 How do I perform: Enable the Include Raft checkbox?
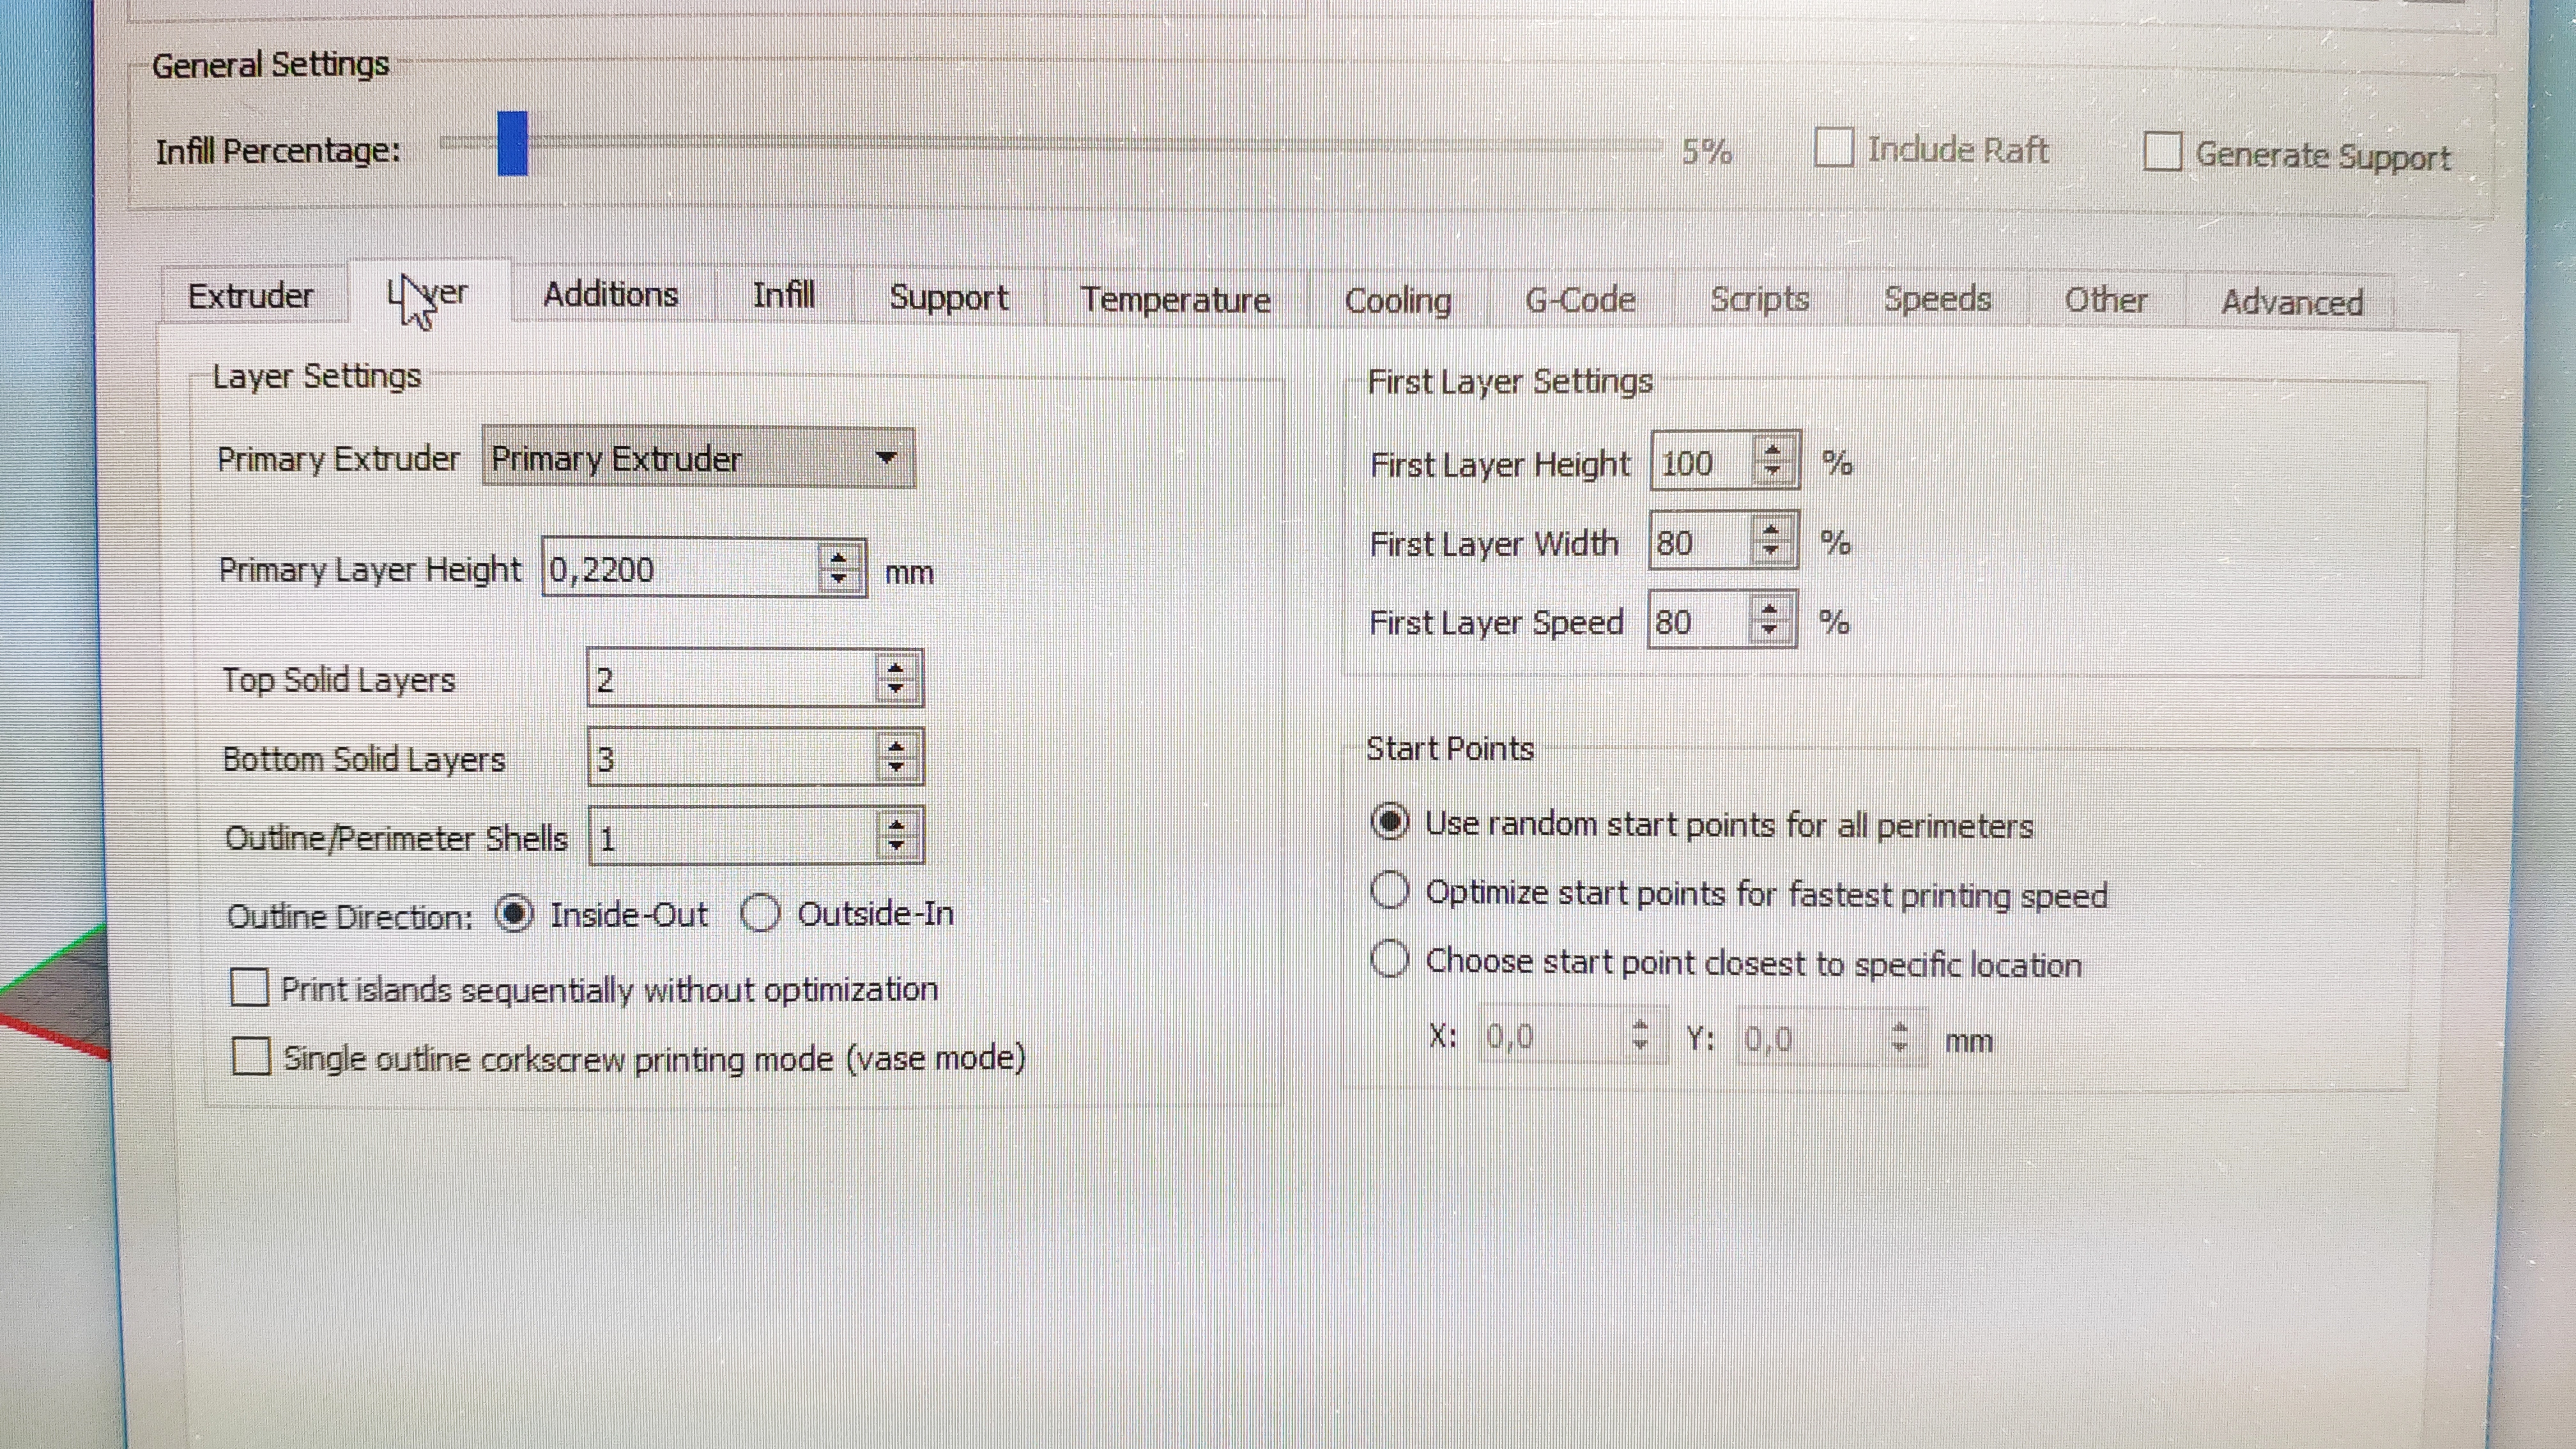1833,148
